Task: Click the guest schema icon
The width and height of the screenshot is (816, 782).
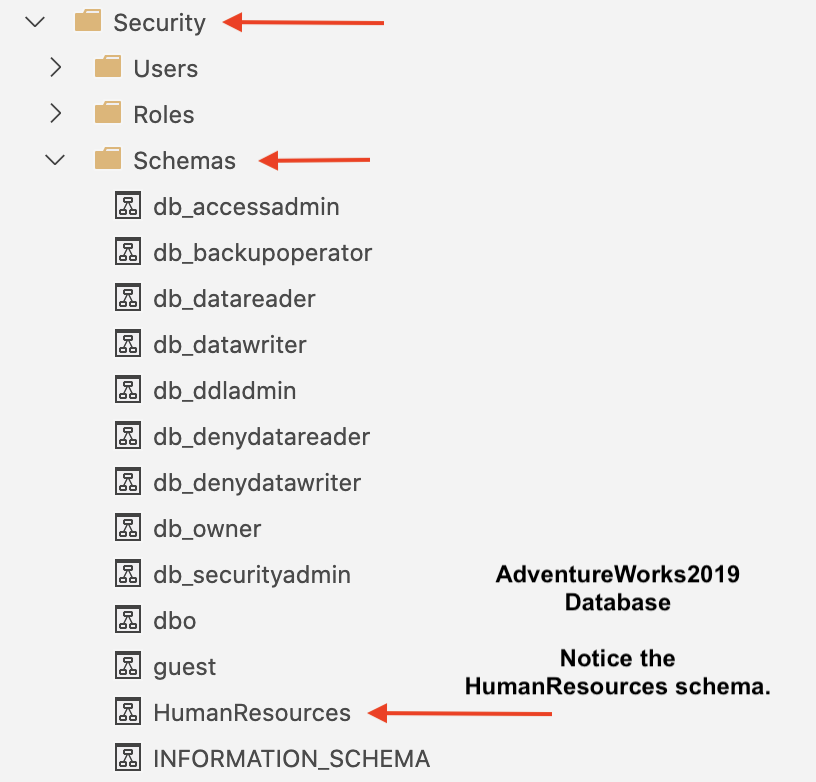Action: 127,667
